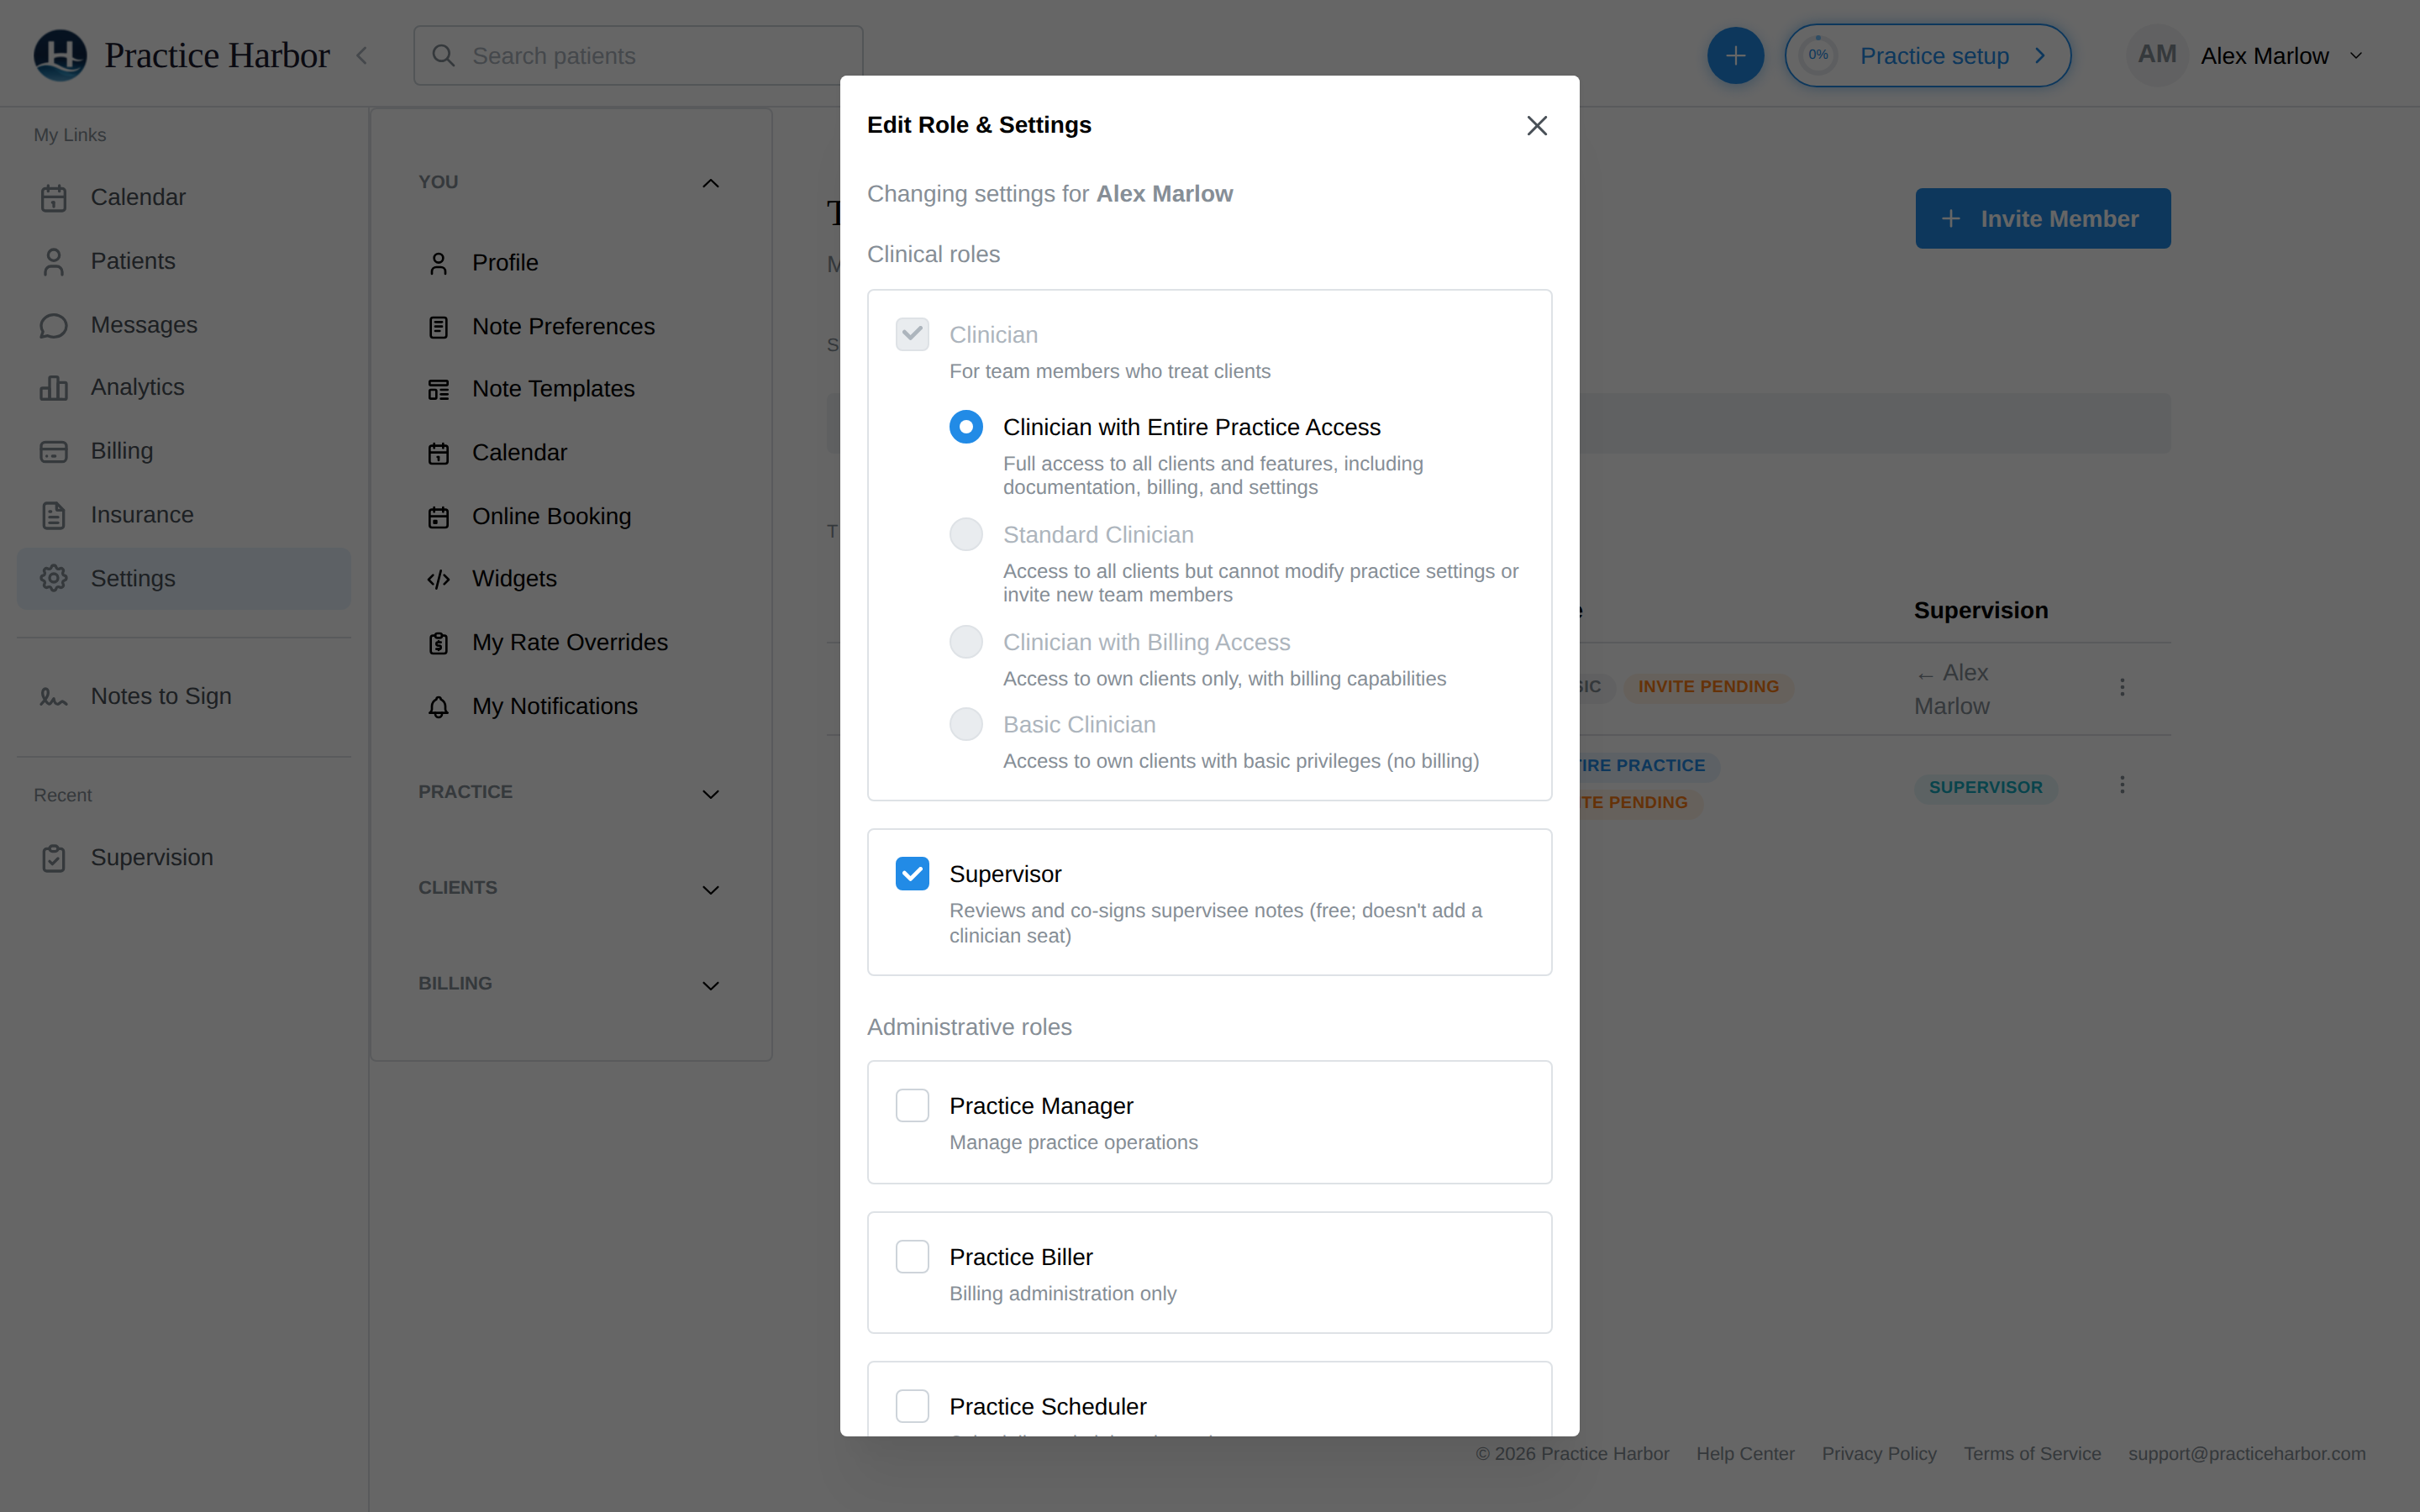Select Clinician with Entire Practice Access
Image resolution: width=2420 pixels, height=1512 pixels.
(x=966, y=427)
